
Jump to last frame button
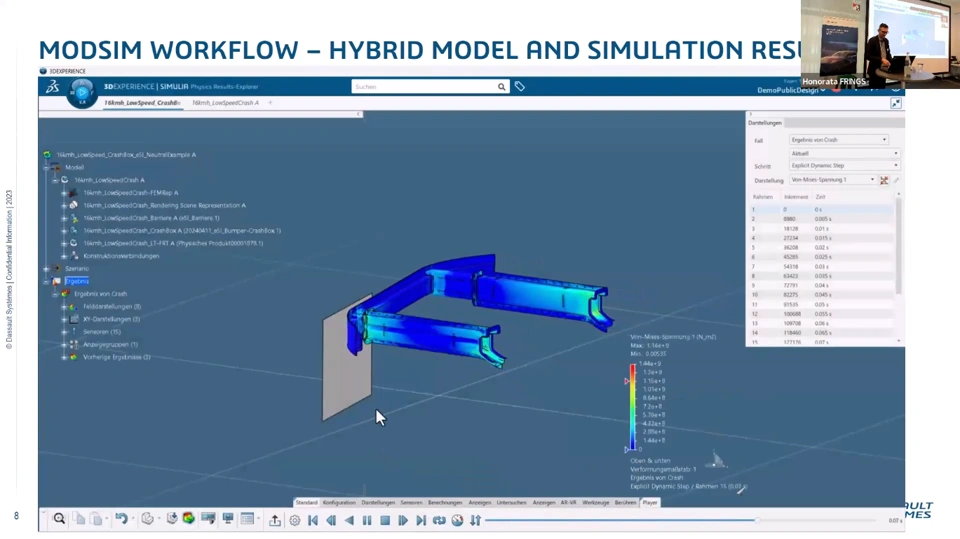(421, 520)
